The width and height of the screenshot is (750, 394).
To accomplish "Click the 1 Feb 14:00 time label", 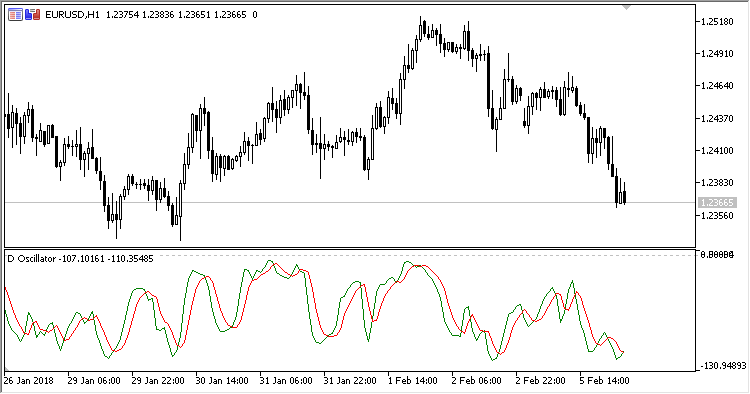I will coord(412,381).
